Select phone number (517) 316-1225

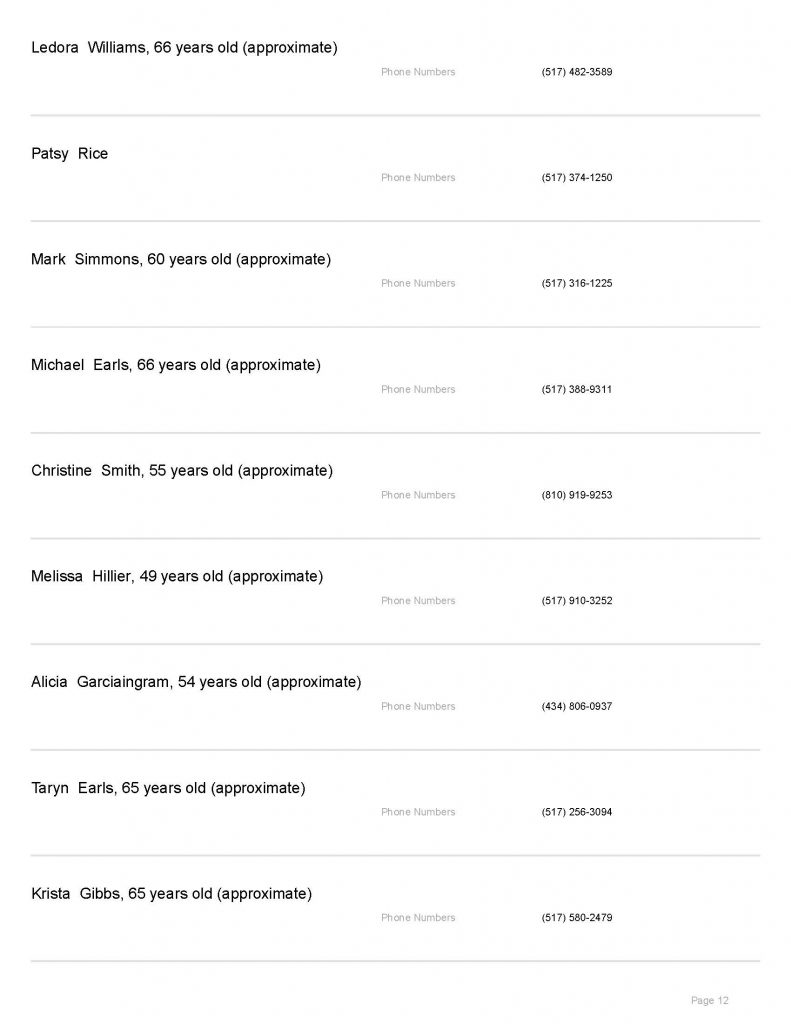(576, 284)
